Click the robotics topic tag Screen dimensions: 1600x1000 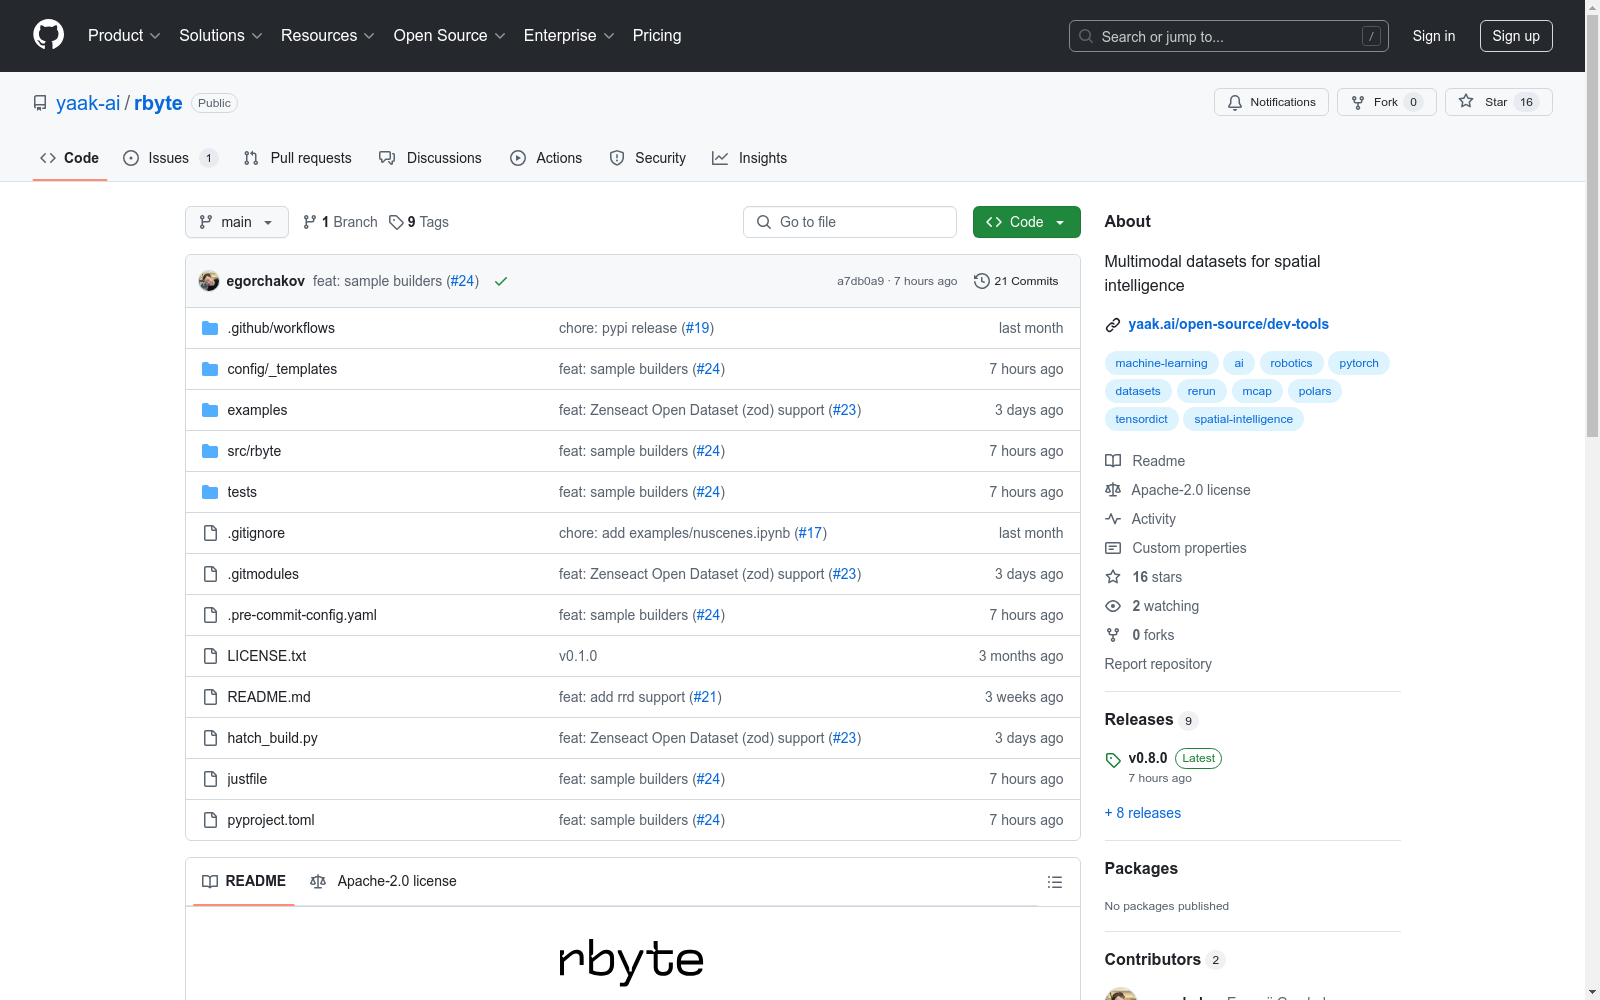click(1291, 363)
